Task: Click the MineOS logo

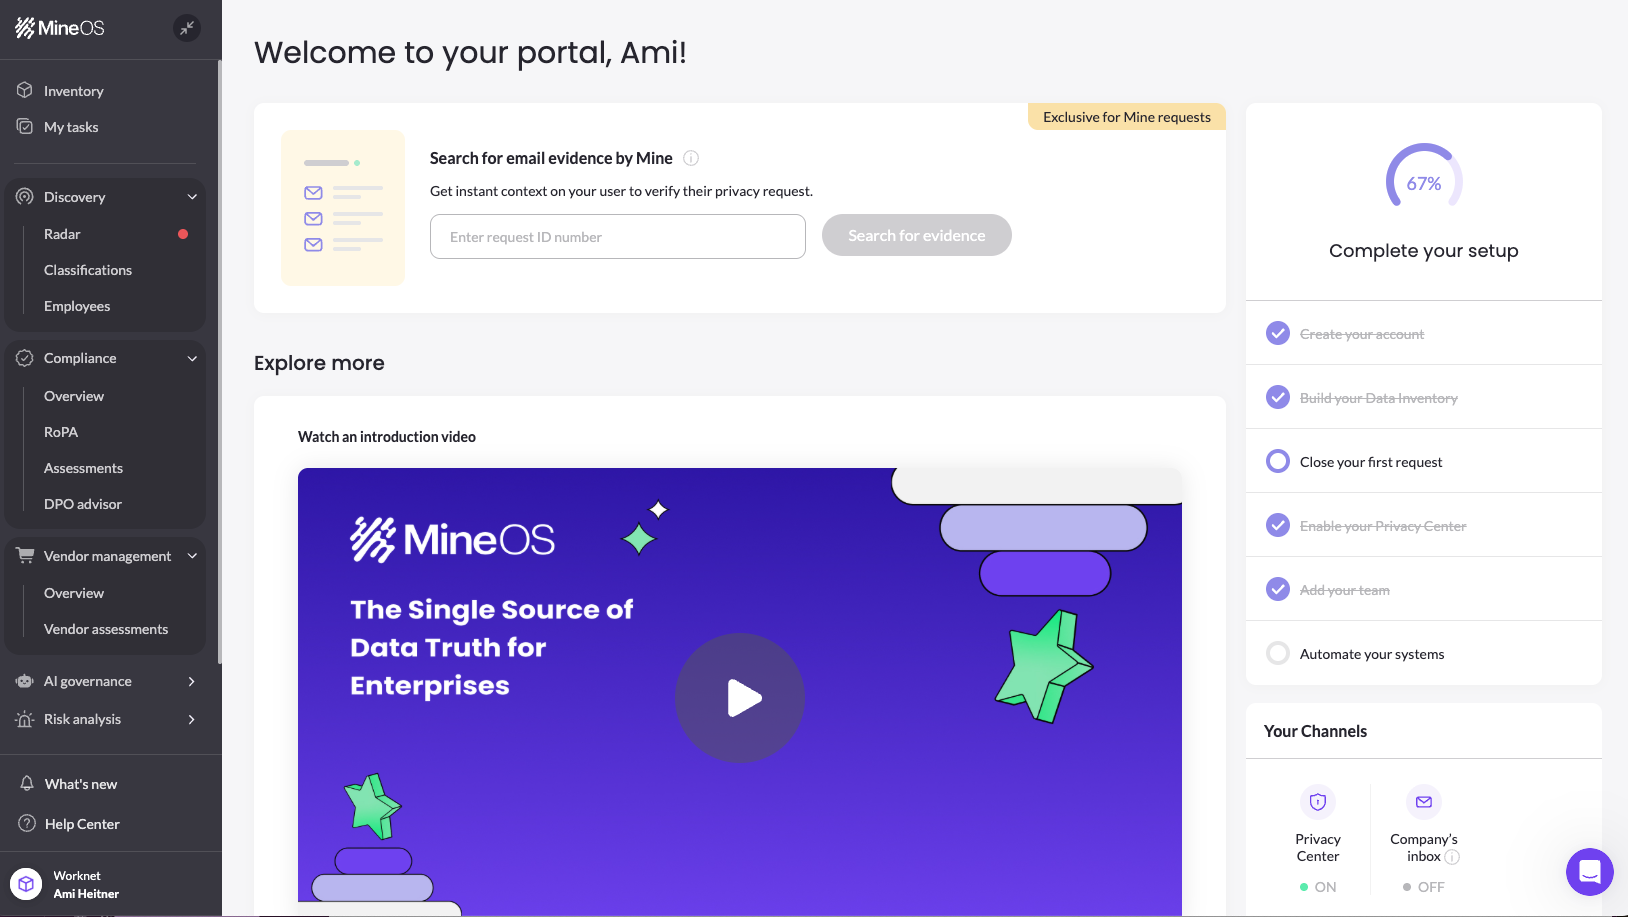Action: point(60,28)
